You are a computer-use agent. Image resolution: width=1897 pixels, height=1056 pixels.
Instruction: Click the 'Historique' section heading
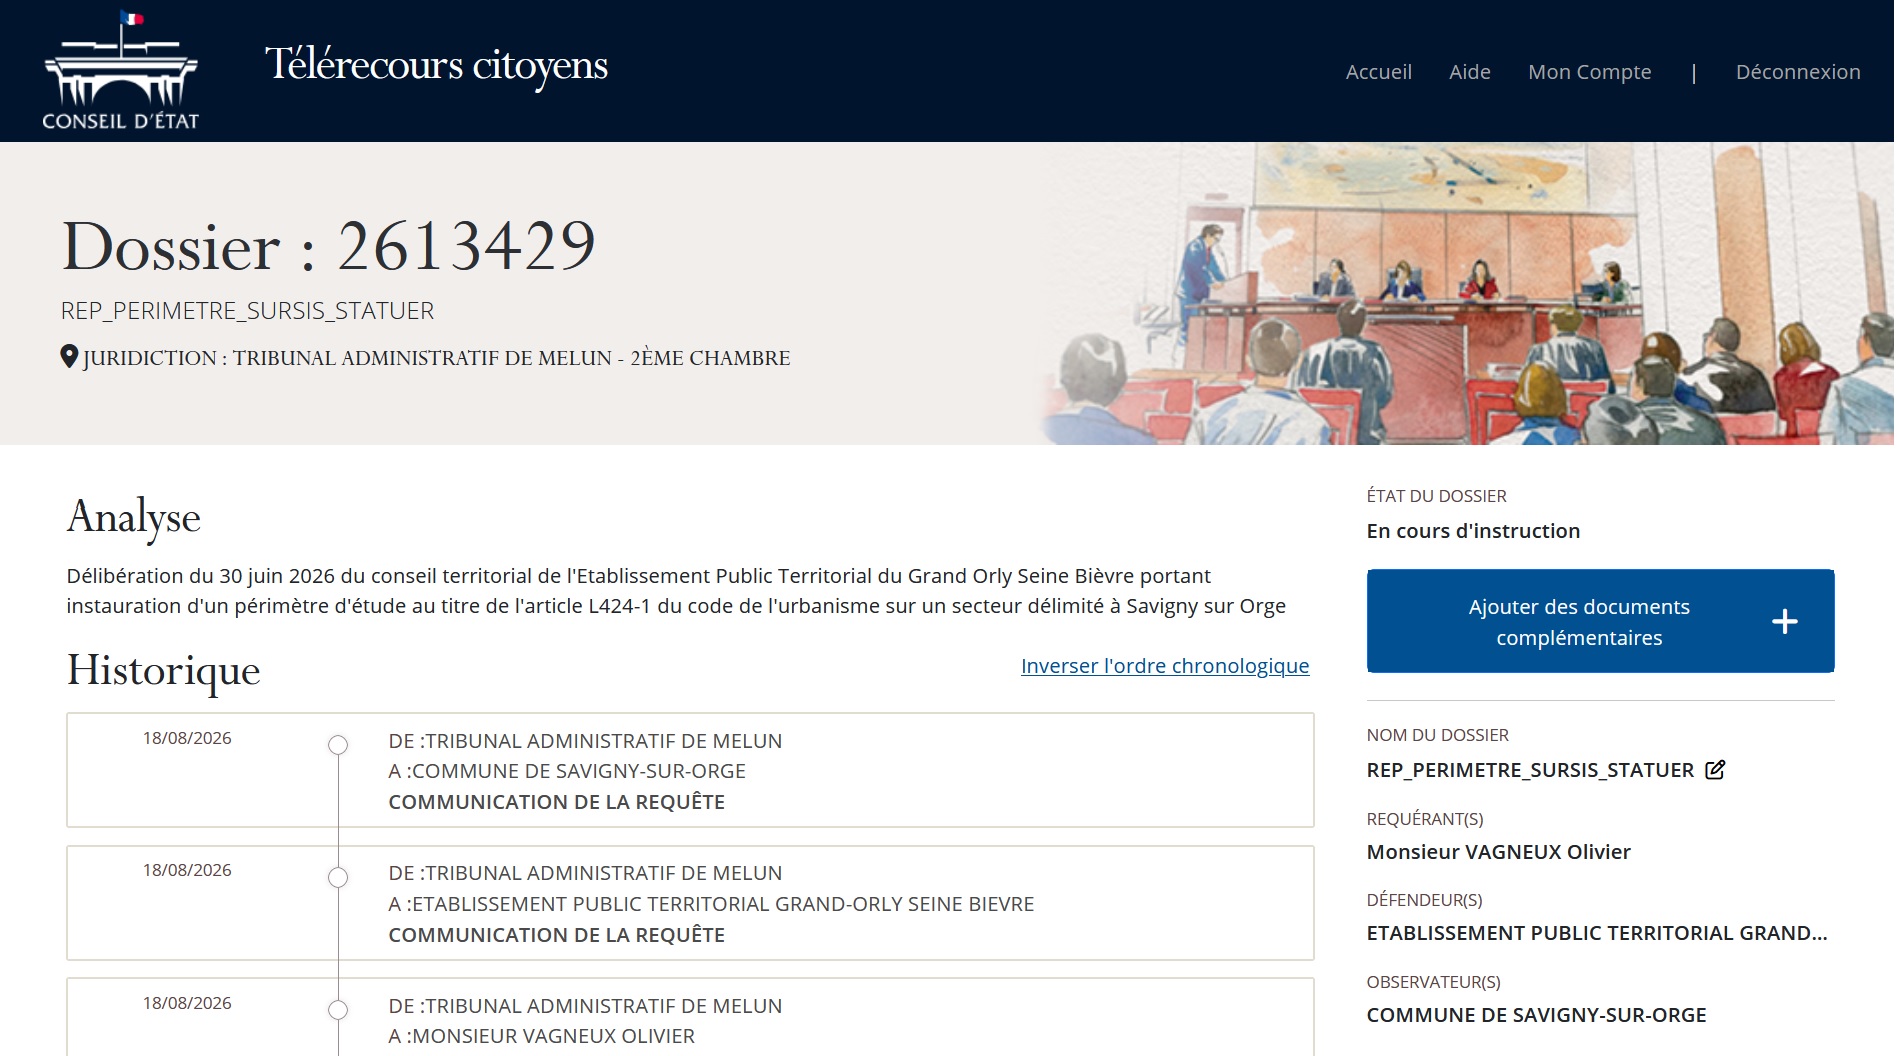coord(164,670)
